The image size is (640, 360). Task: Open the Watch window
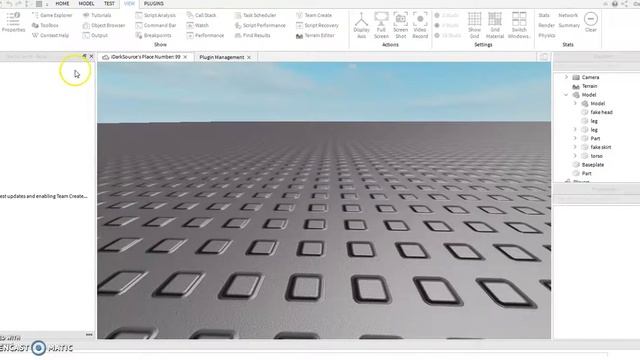point(198,25)
